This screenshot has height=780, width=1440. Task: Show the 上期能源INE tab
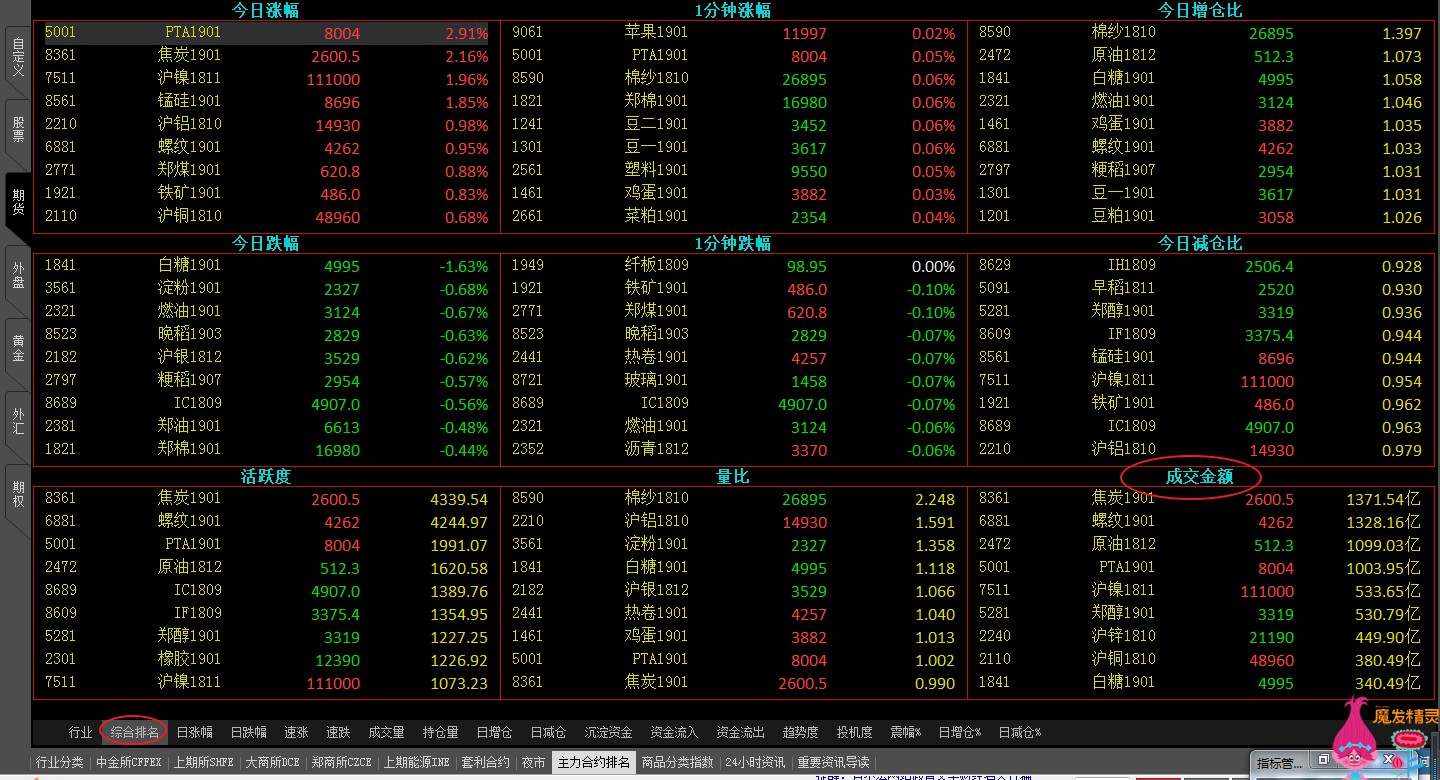pyautogui.click(x=417, y=762)
